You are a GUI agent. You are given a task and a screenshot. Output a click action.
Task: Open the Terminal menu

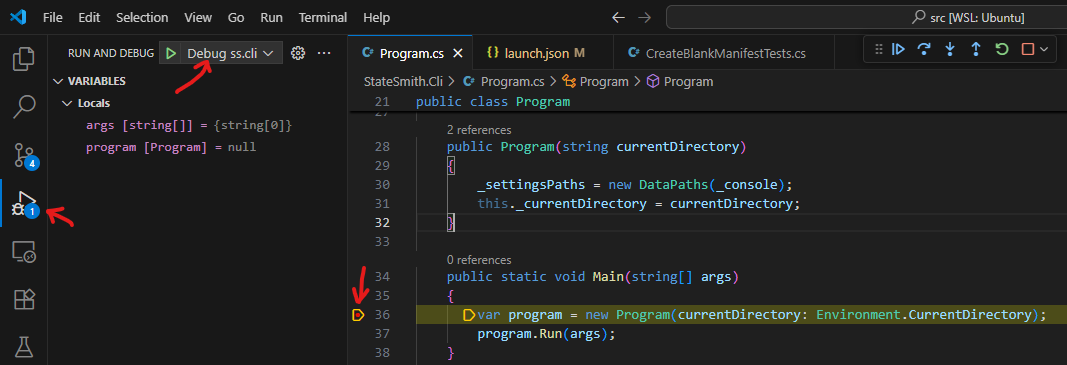coord(323,18)
